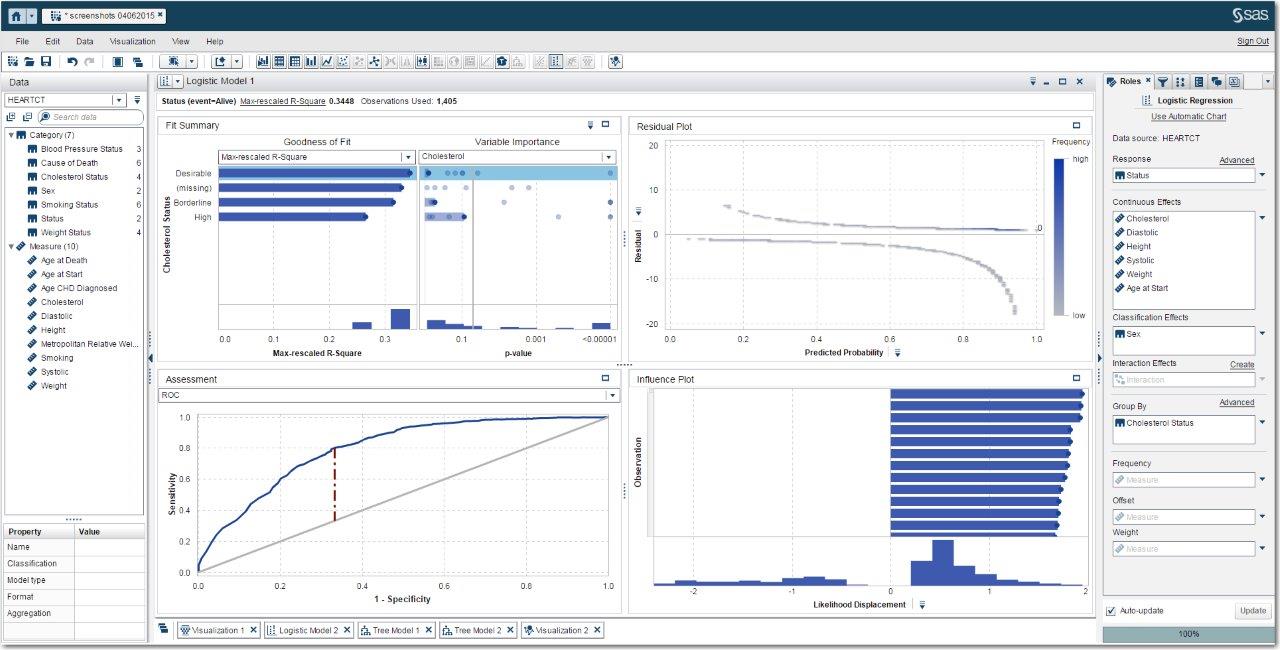Toggle the Auto-update checkbox
Screen dimensions: 1280x650
1111,611
